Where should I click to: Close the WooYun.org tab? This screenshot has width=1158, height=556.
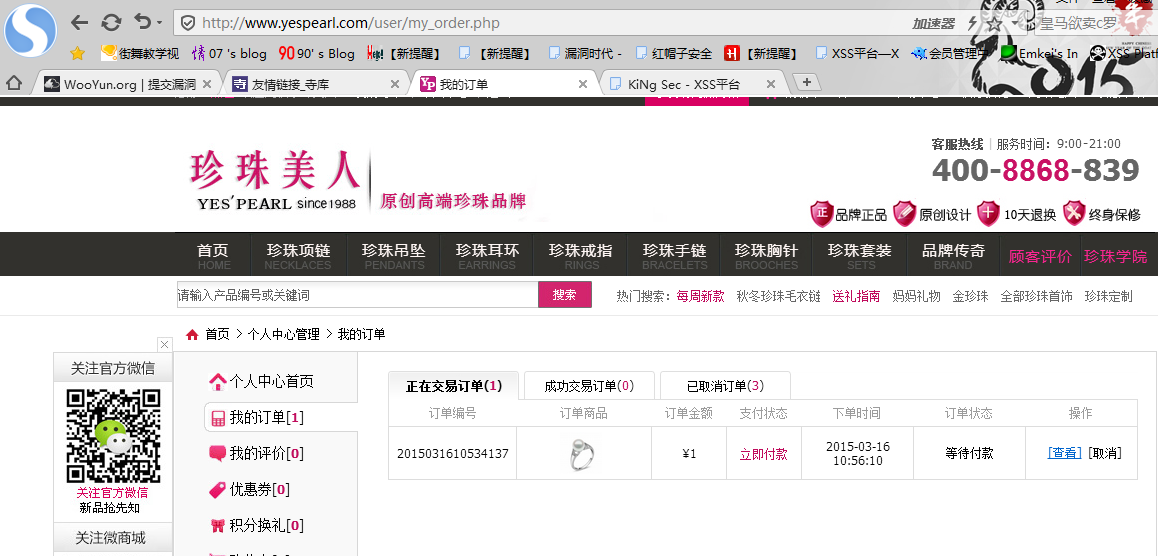click(x=207, y=84)
